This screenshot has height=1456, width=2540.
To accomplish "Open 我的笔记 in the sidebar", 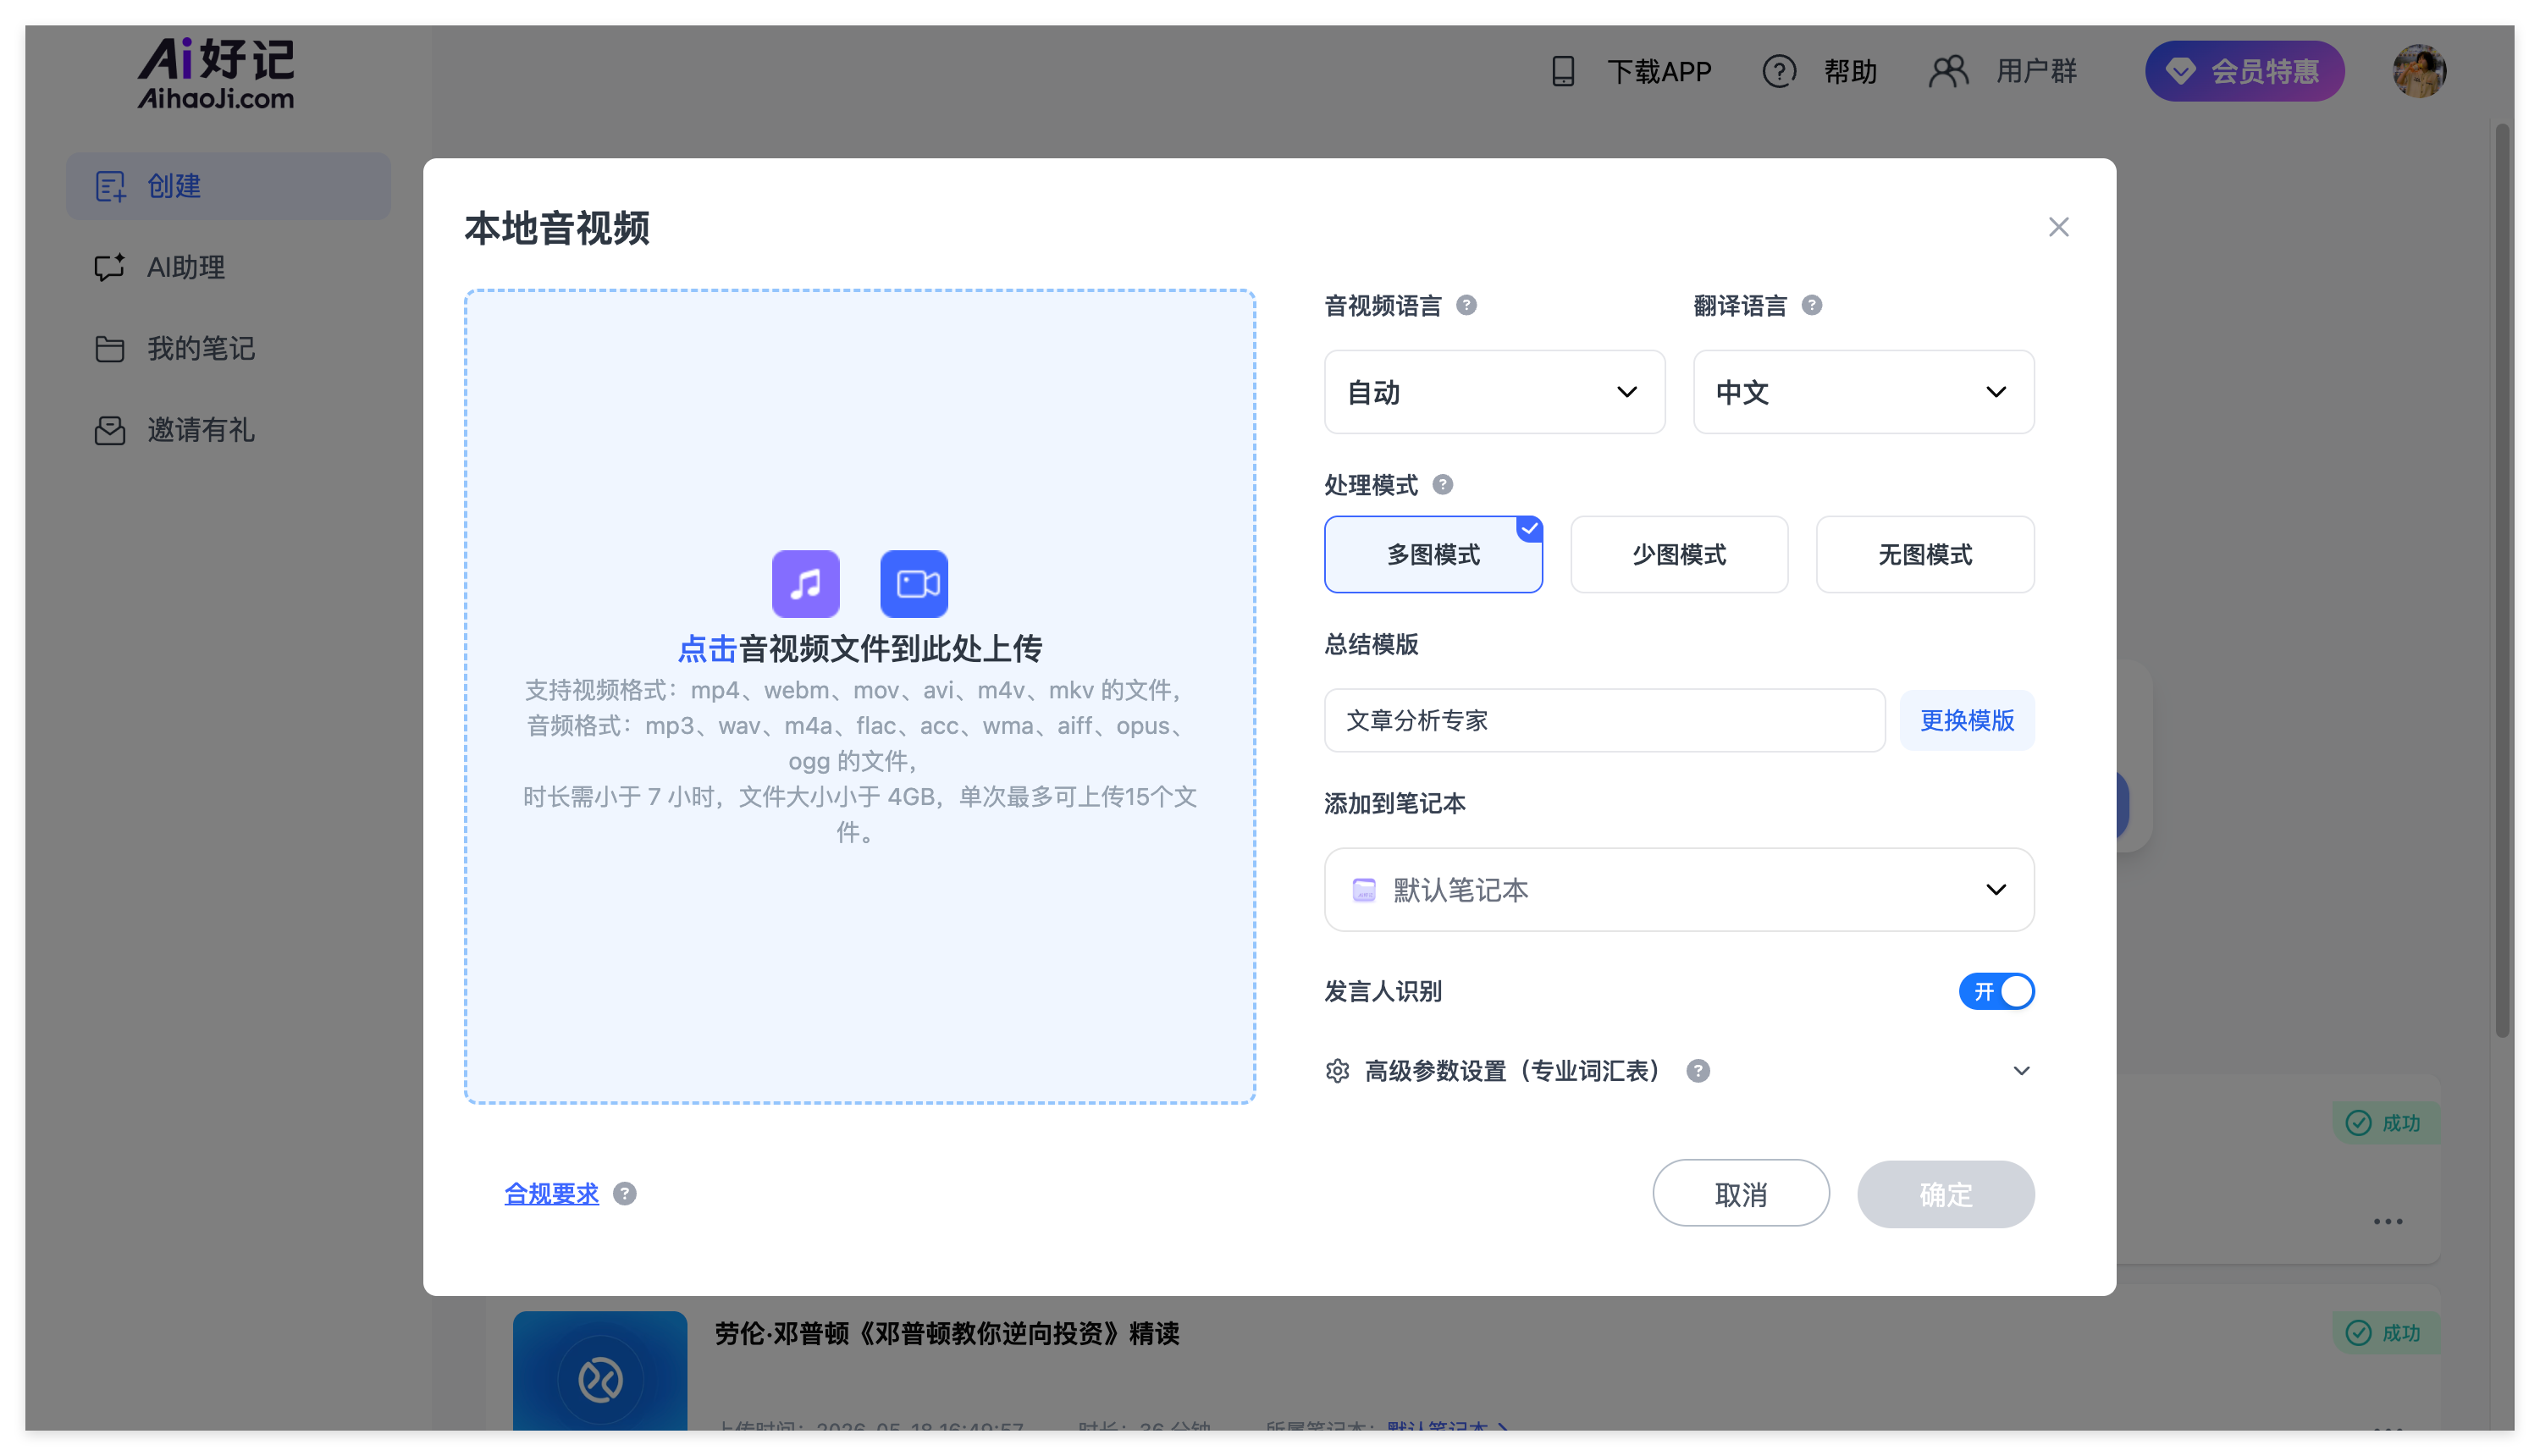I will 228,348.
